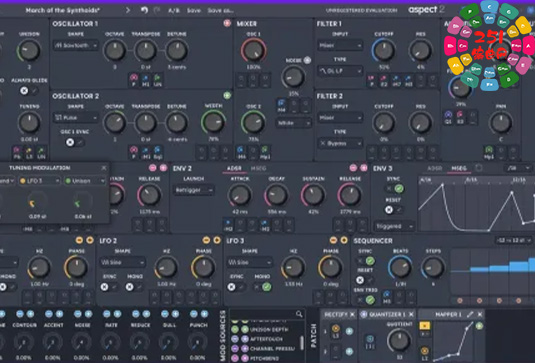Screen dimensions: 535x363
Task: Click the A/B compare button
Action: point(174,11)
